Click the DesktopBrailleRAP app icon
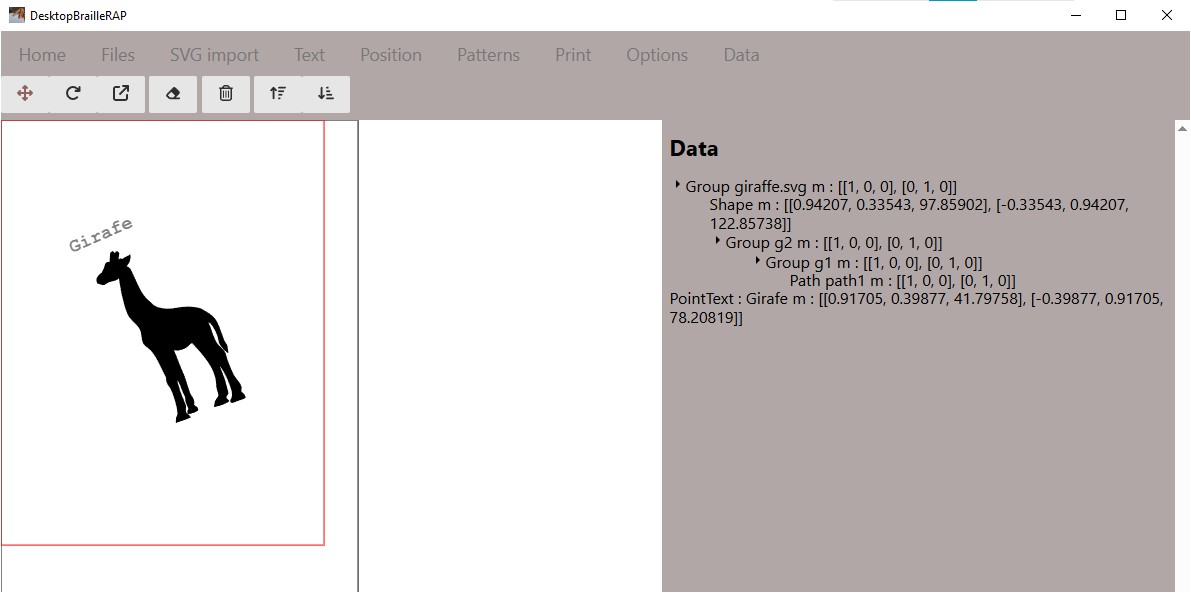Image resolution: width=1191 pixels, height=593 pixels. click(17, 14)
